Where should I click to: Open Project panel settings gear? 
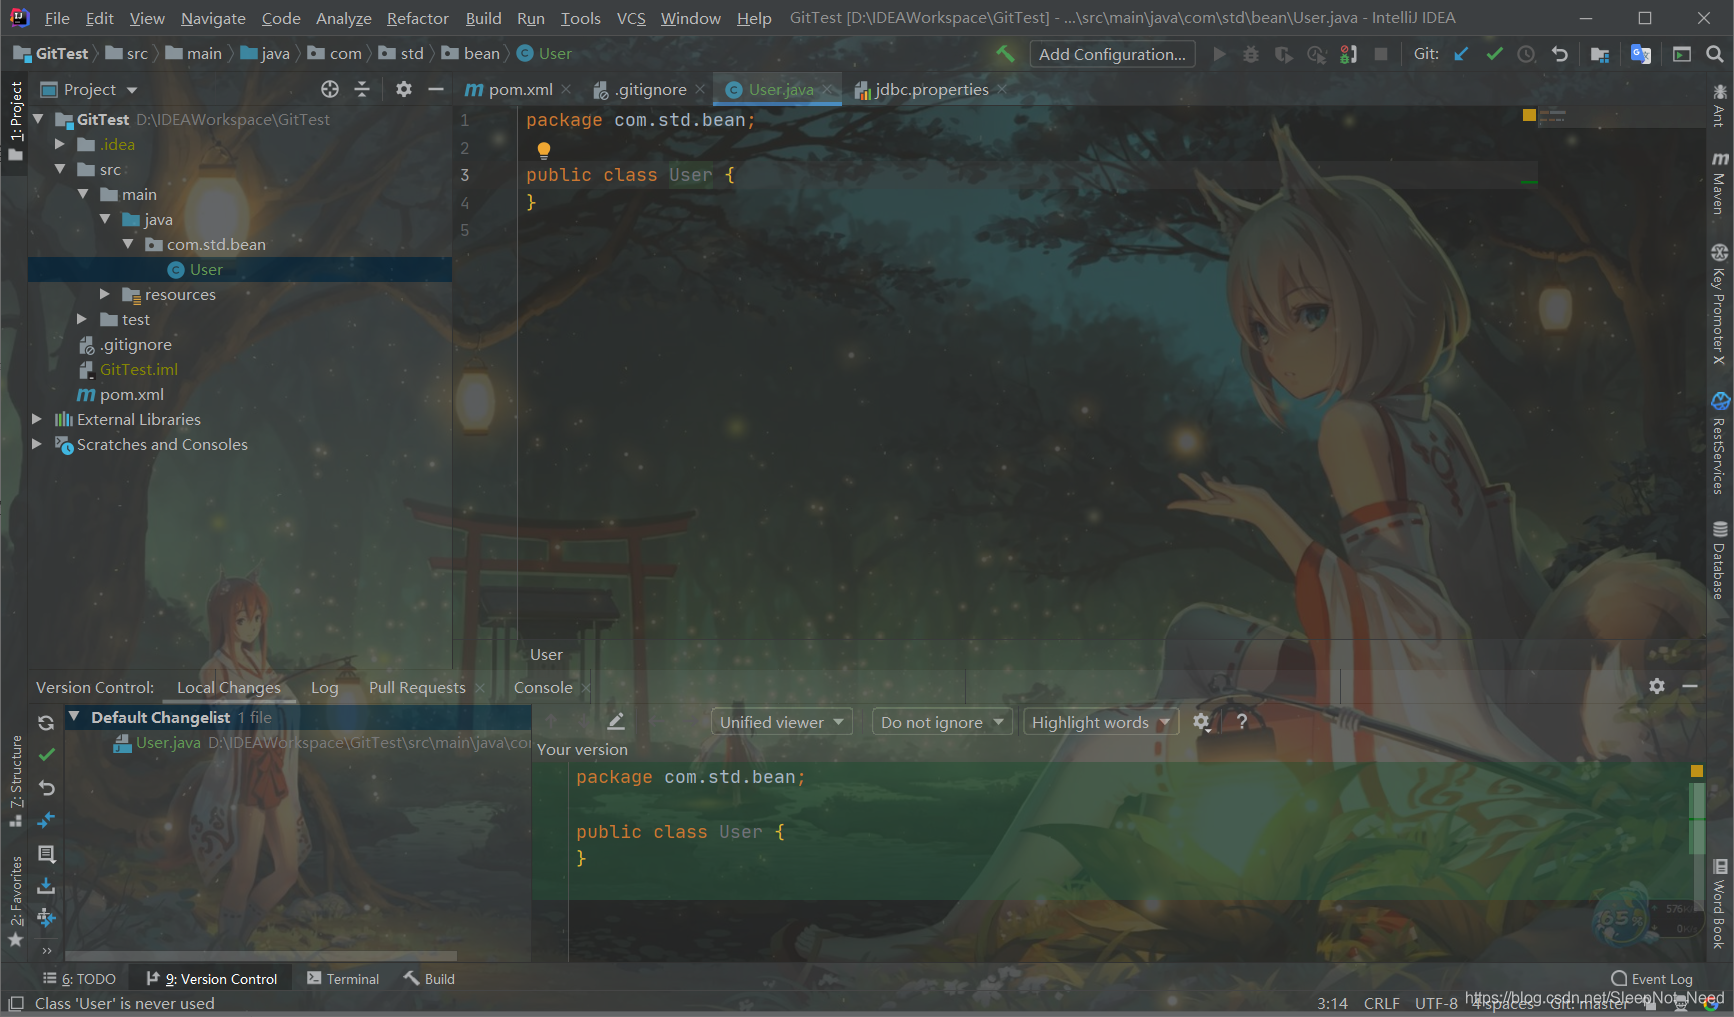click(403, 89)
